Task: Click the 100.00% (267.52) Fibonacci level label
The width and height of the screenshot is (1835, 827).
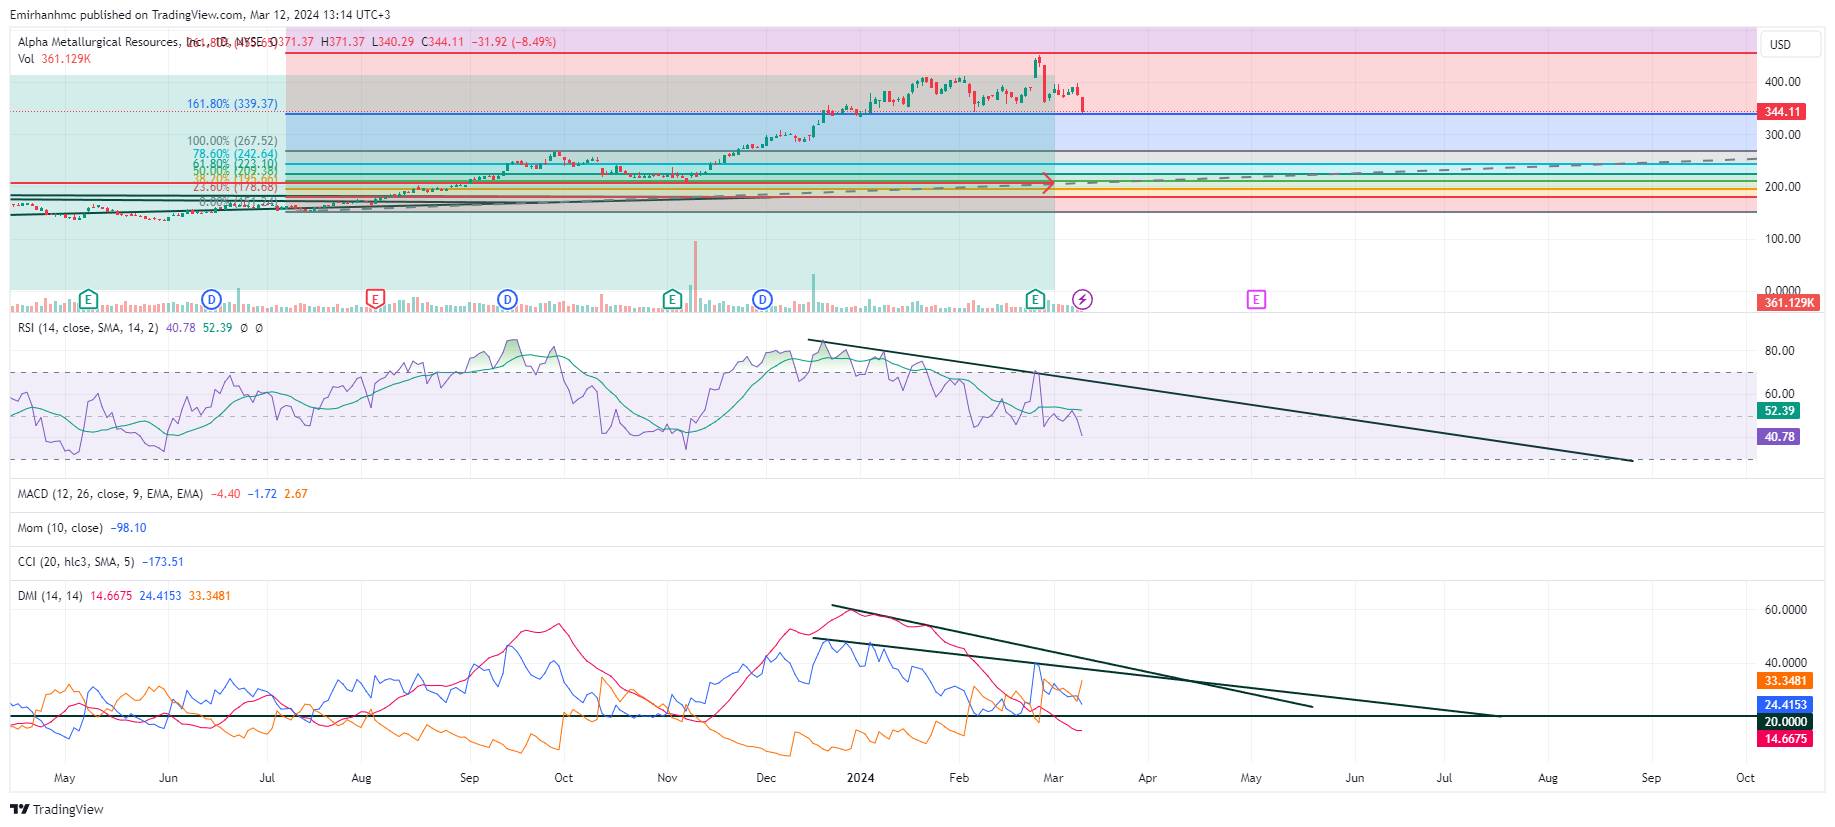Action: point(232,141)
